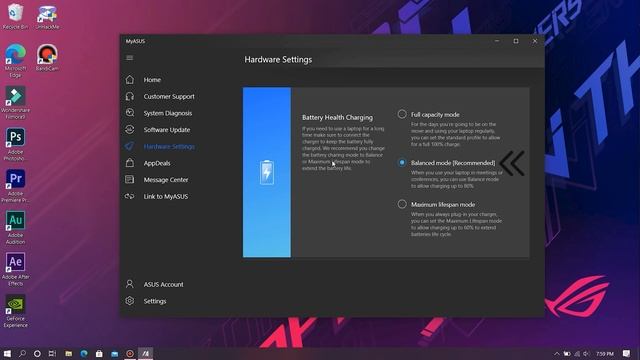Minimize the MyASUS window

coord(497,41)
